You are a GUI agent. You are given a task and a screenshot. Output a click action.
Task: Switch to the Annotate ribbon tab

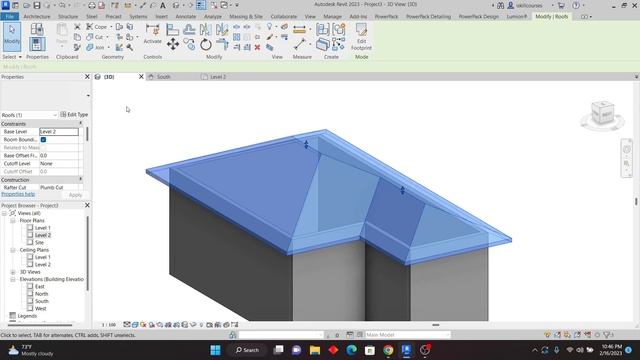click(x=186, y=17)
